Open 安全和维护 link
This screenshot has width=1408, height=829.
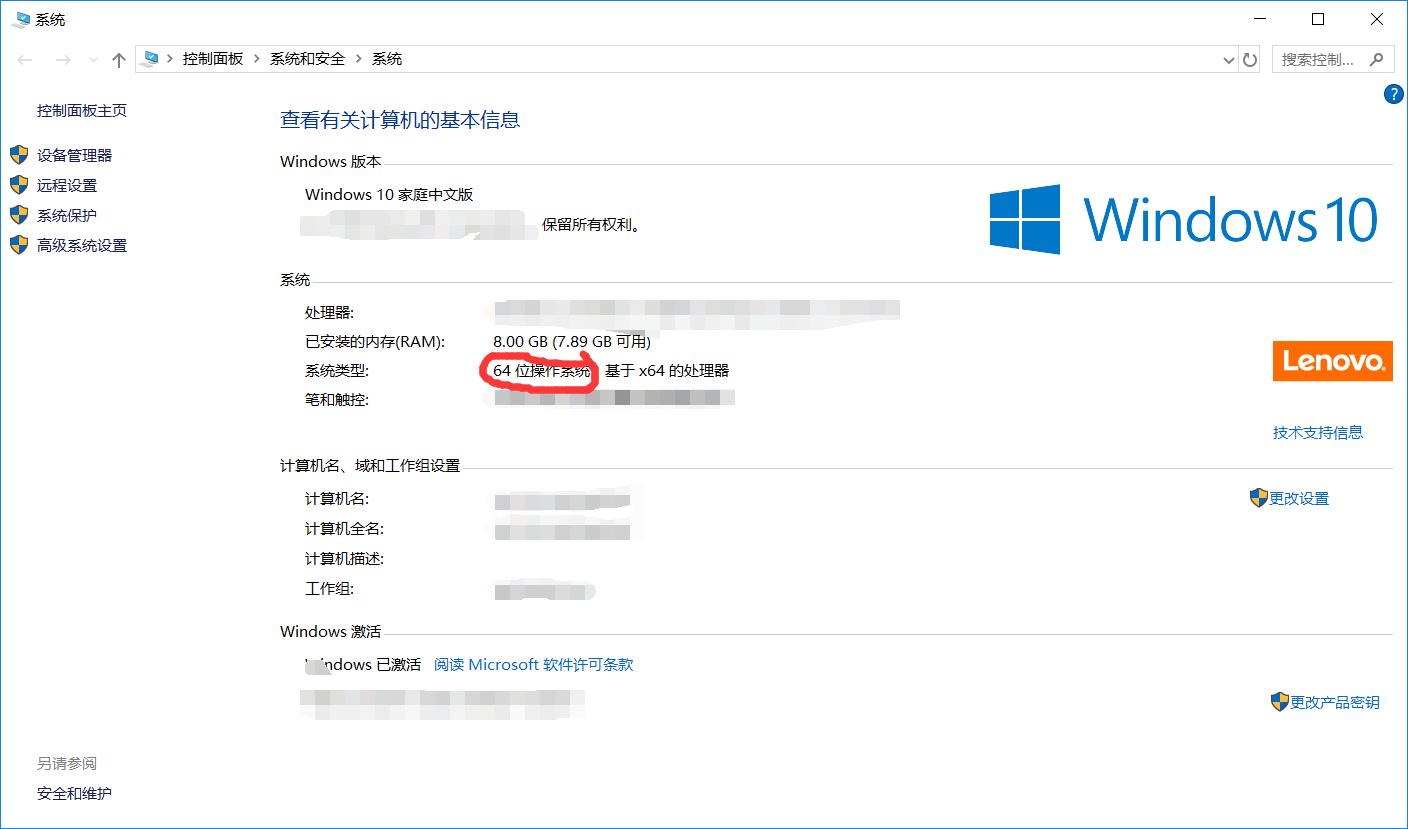74,793
